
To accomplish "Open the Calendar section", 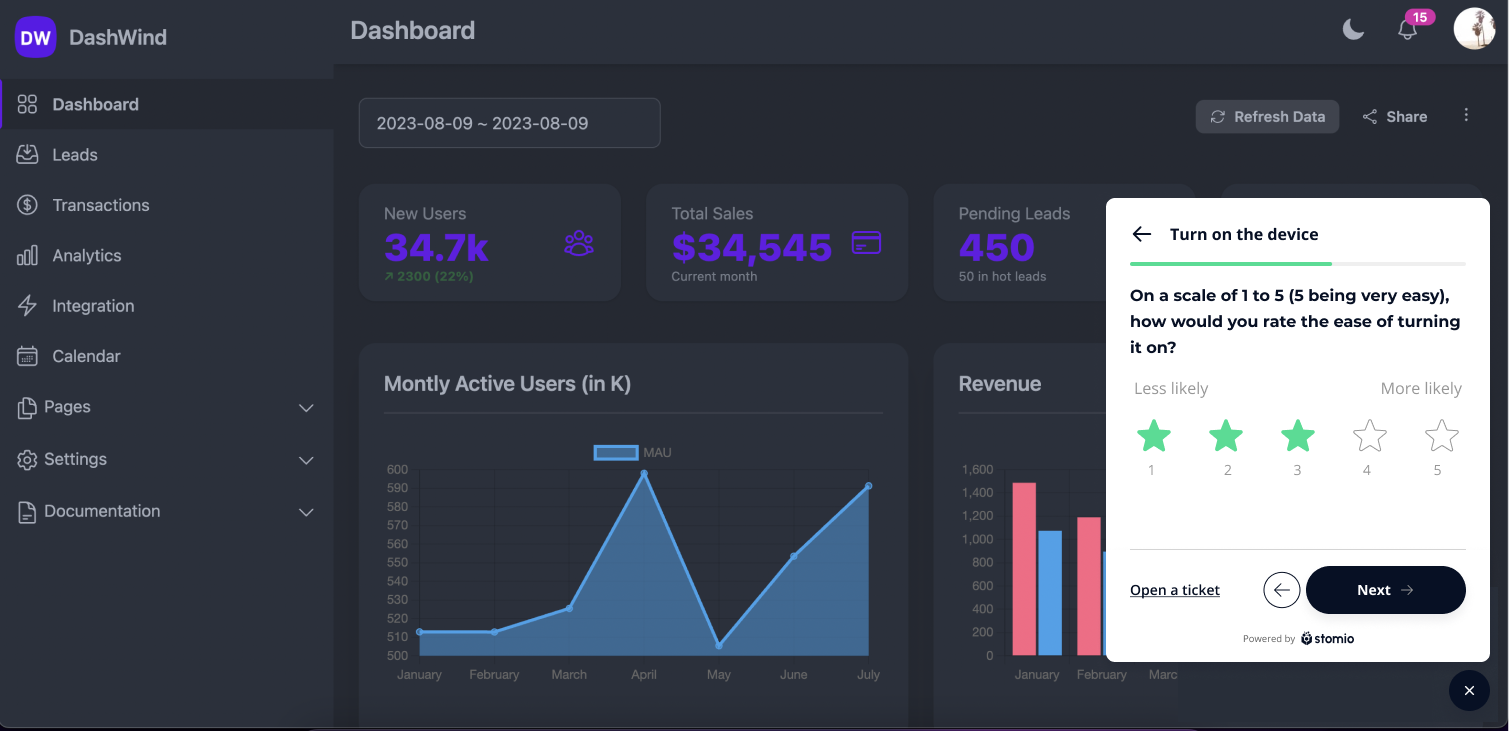I will pos(84,356).
